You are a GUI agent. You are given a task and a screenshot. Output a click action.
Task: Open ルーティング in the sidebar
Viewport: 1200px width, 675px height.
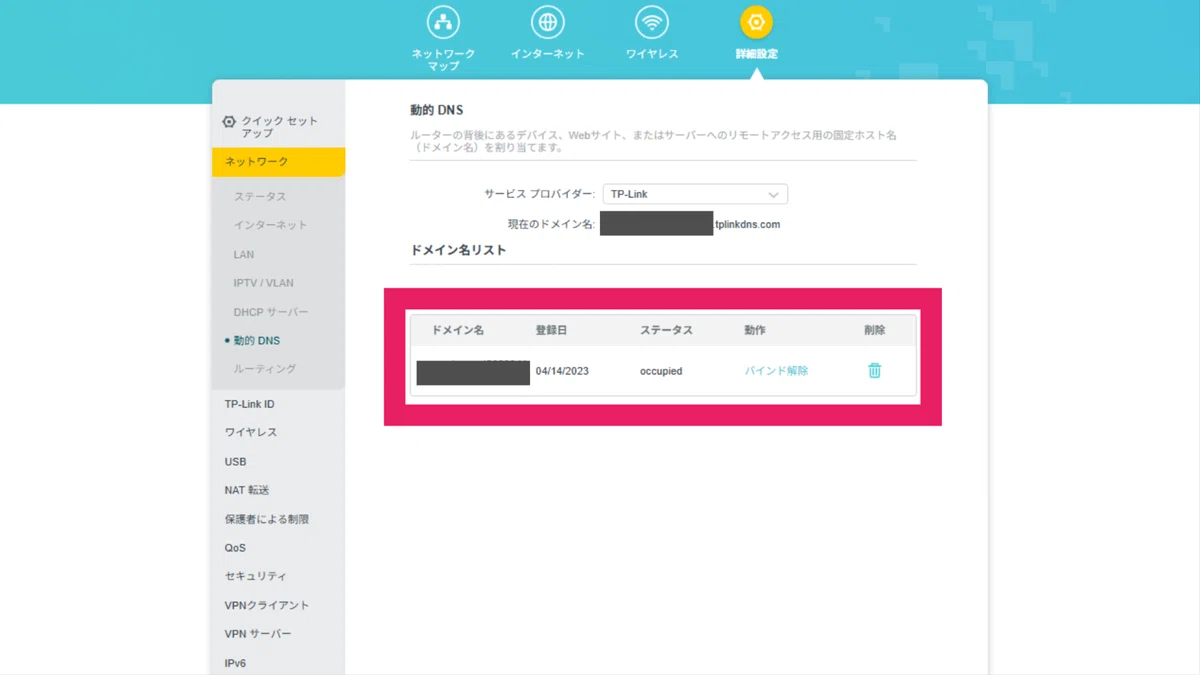pos(265,369)
